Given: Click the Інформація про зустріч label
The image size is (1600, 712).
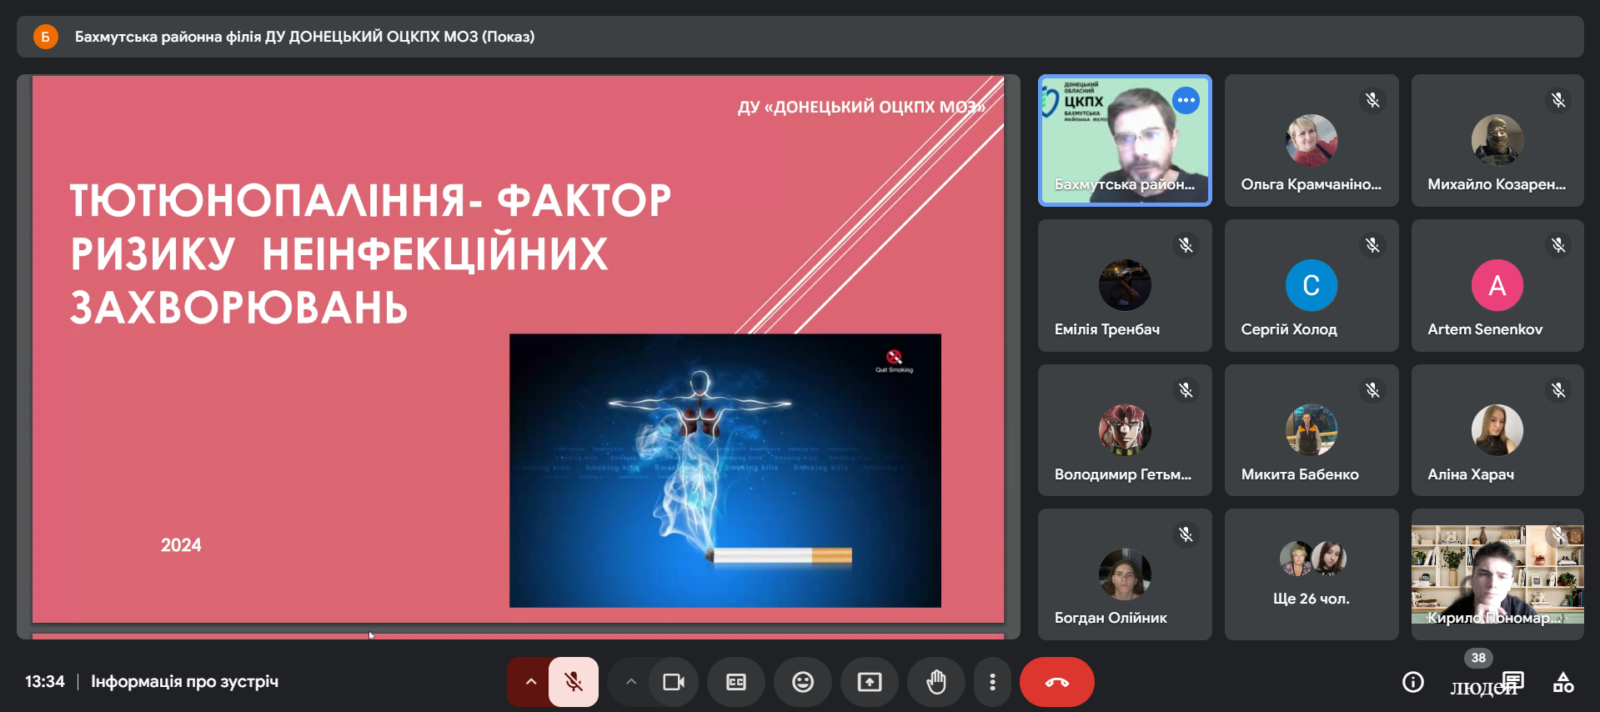Looking at the screenshot, I should point(185,682).
